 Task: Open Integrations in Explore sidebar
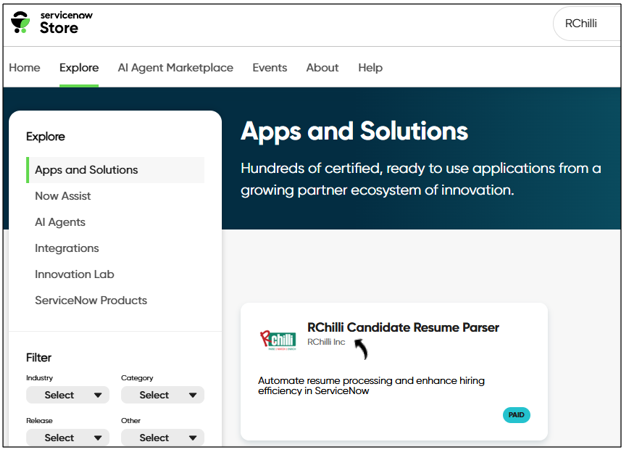tap(67, 248)
